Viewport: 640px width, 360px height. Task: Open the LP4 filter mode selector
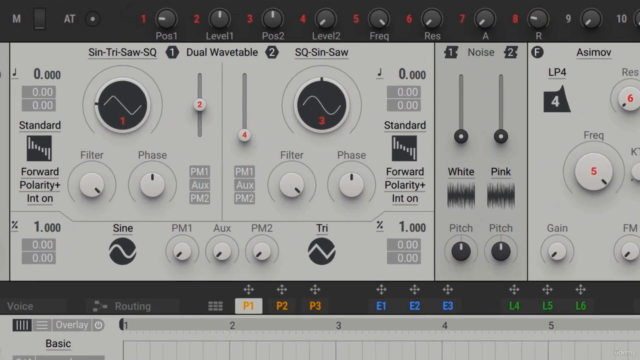coord(557,73)
